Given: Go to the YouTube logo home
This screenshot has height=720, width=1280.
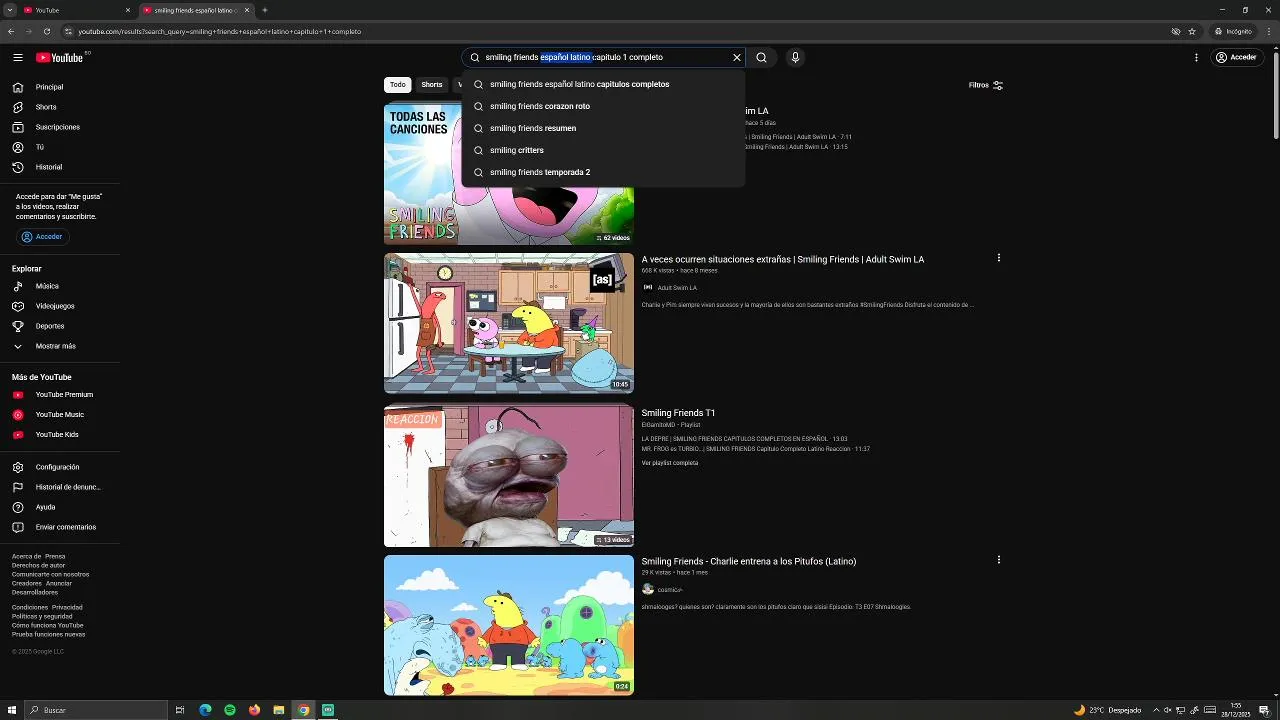Looking at the screenshot, I should [60, 58].
